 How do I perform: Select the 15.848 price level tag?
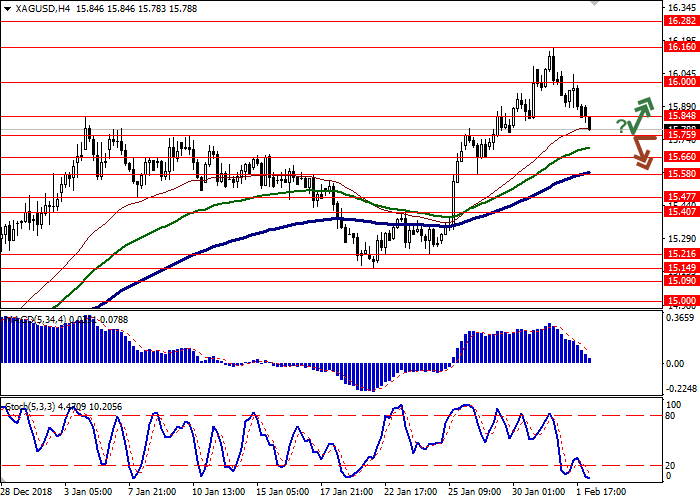pyautogui.click(x=680, y=115)
